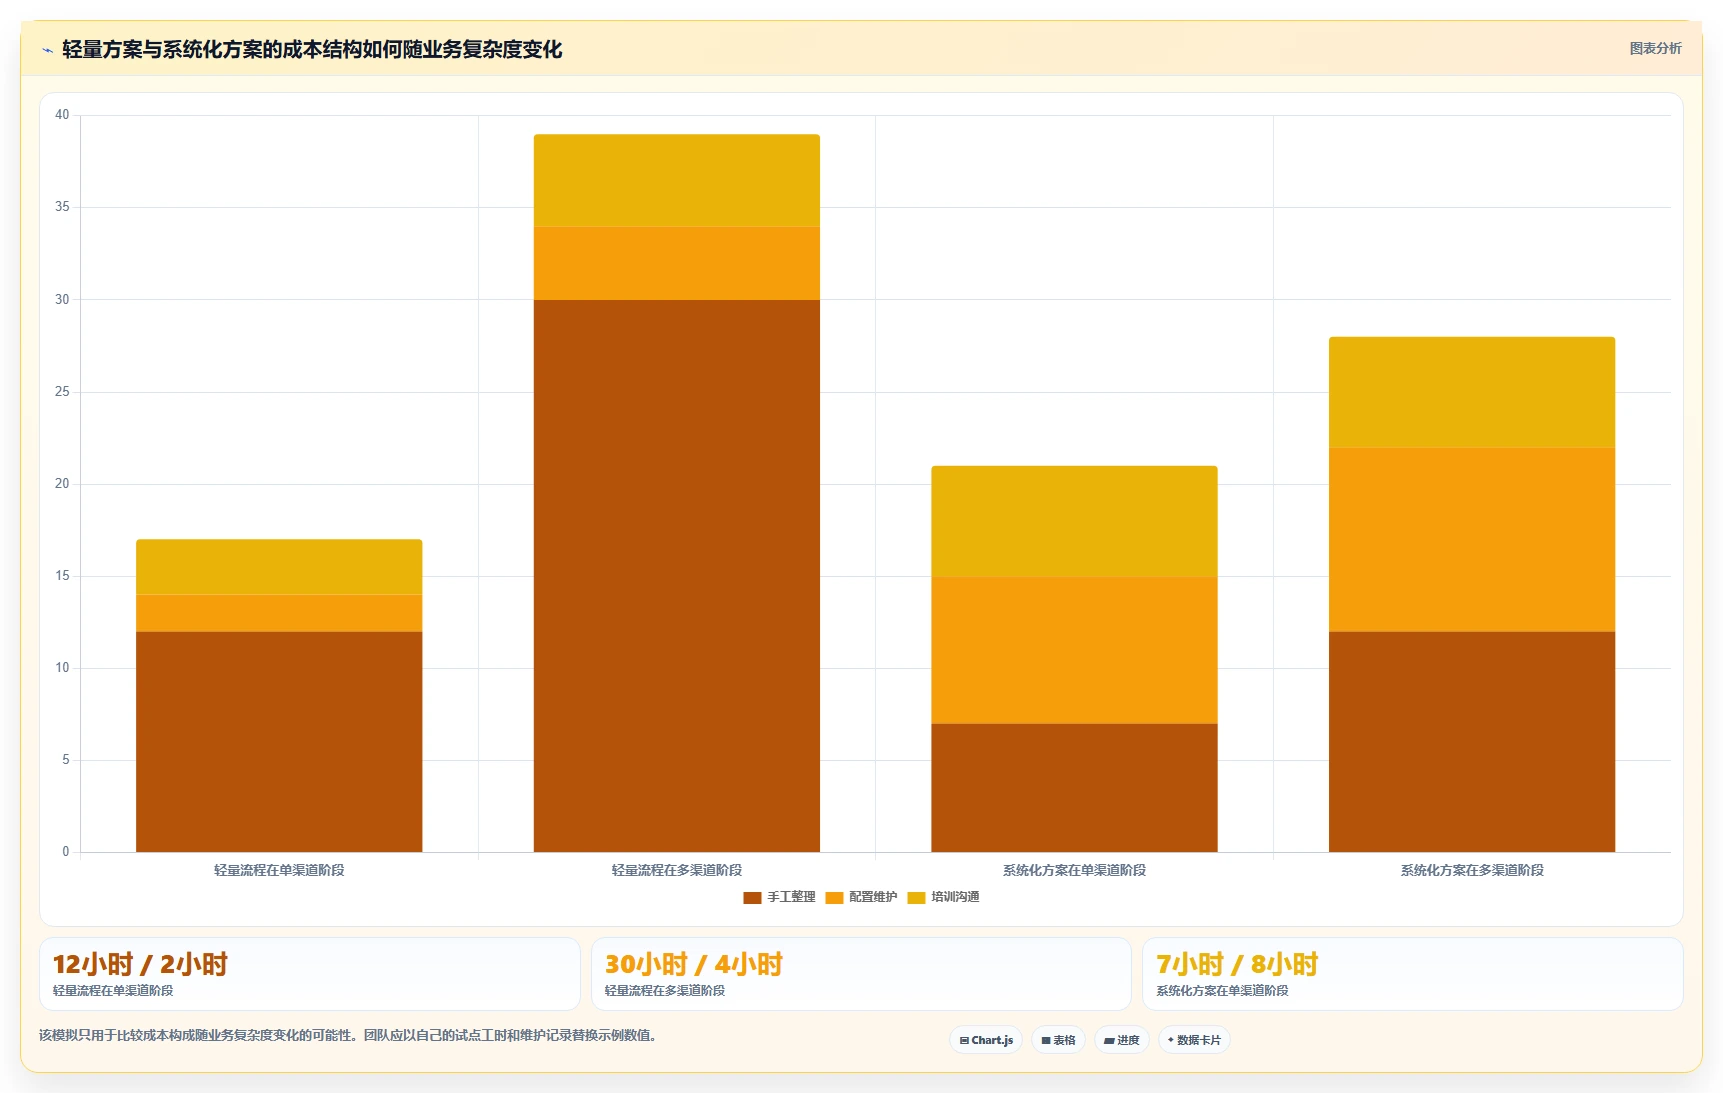Click 配置维护 segment of 系统化方案在多渠道阶段 bar
Screen dimensions: 1723x1093
[1472, 539]
